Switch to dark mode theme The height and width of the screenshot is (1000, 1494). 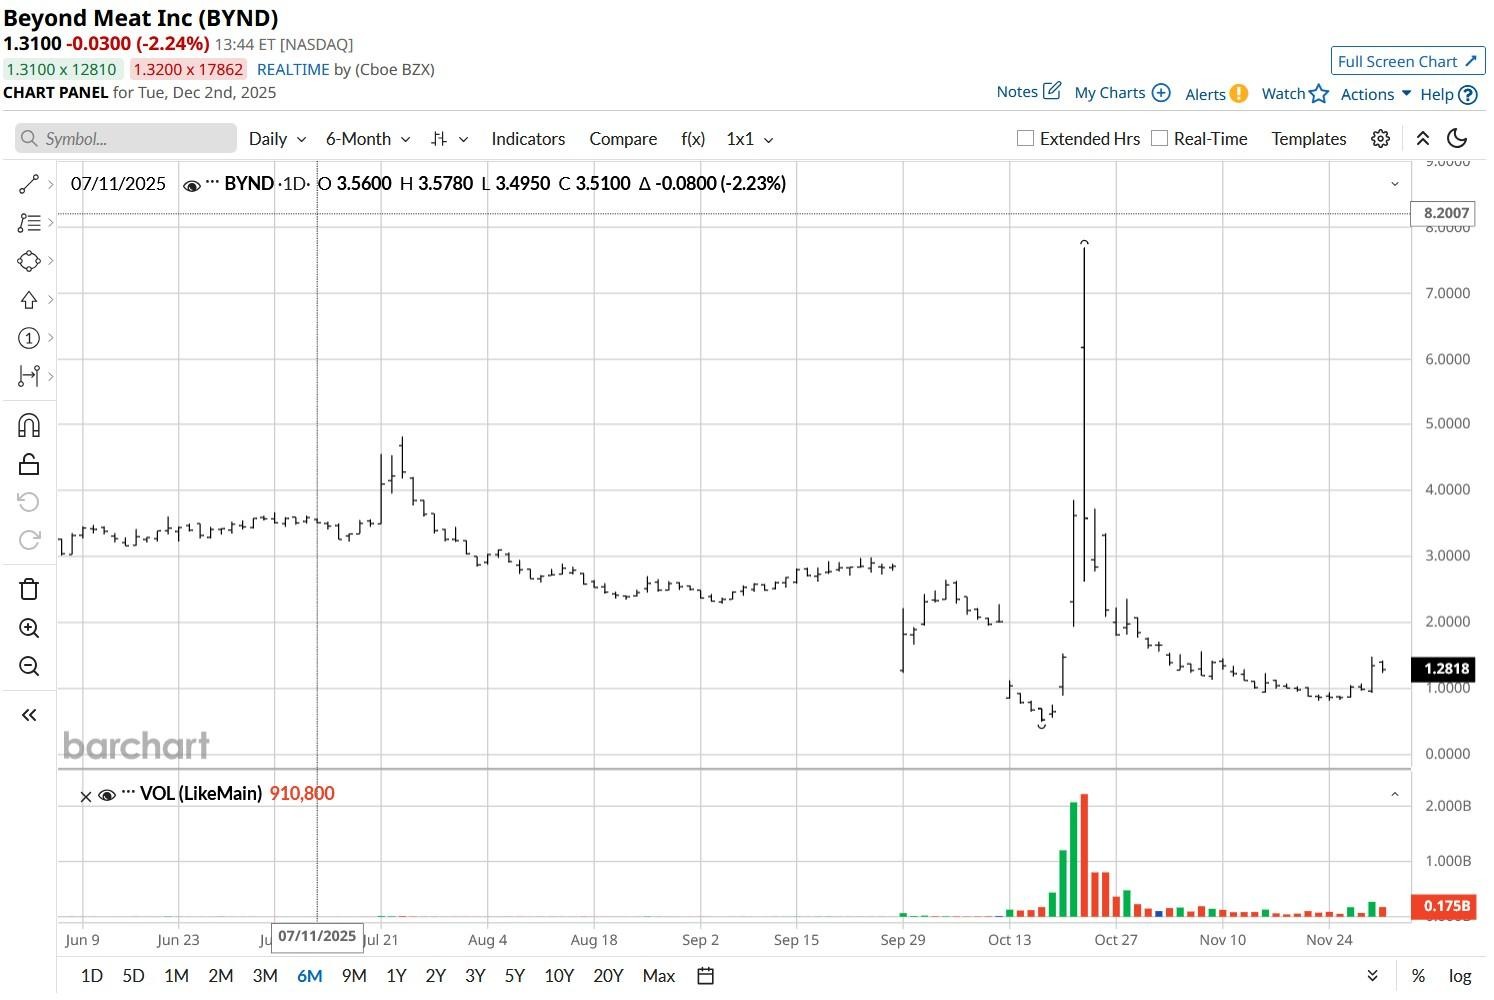(x=1457, y=139)
